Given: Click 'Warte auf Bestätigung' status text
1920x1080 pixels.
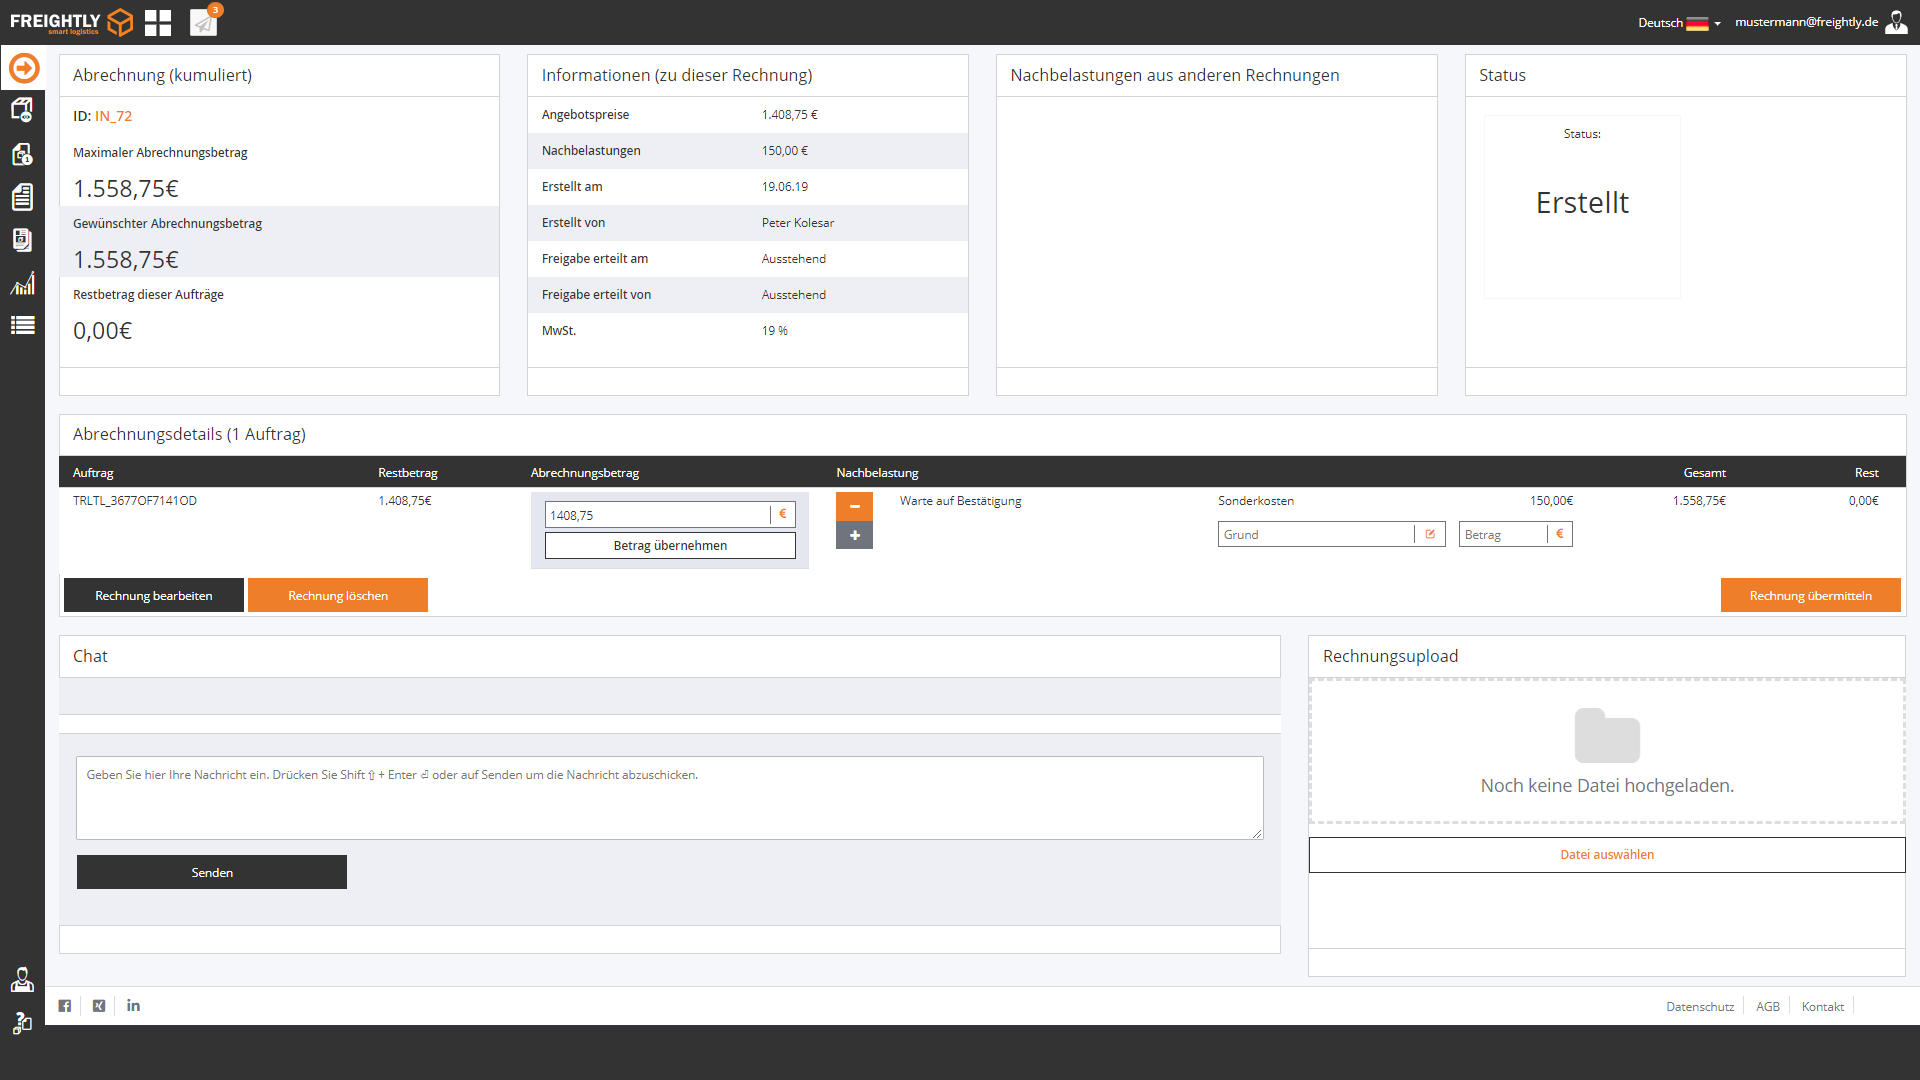Looking at the screenshot, I should 960,501.
